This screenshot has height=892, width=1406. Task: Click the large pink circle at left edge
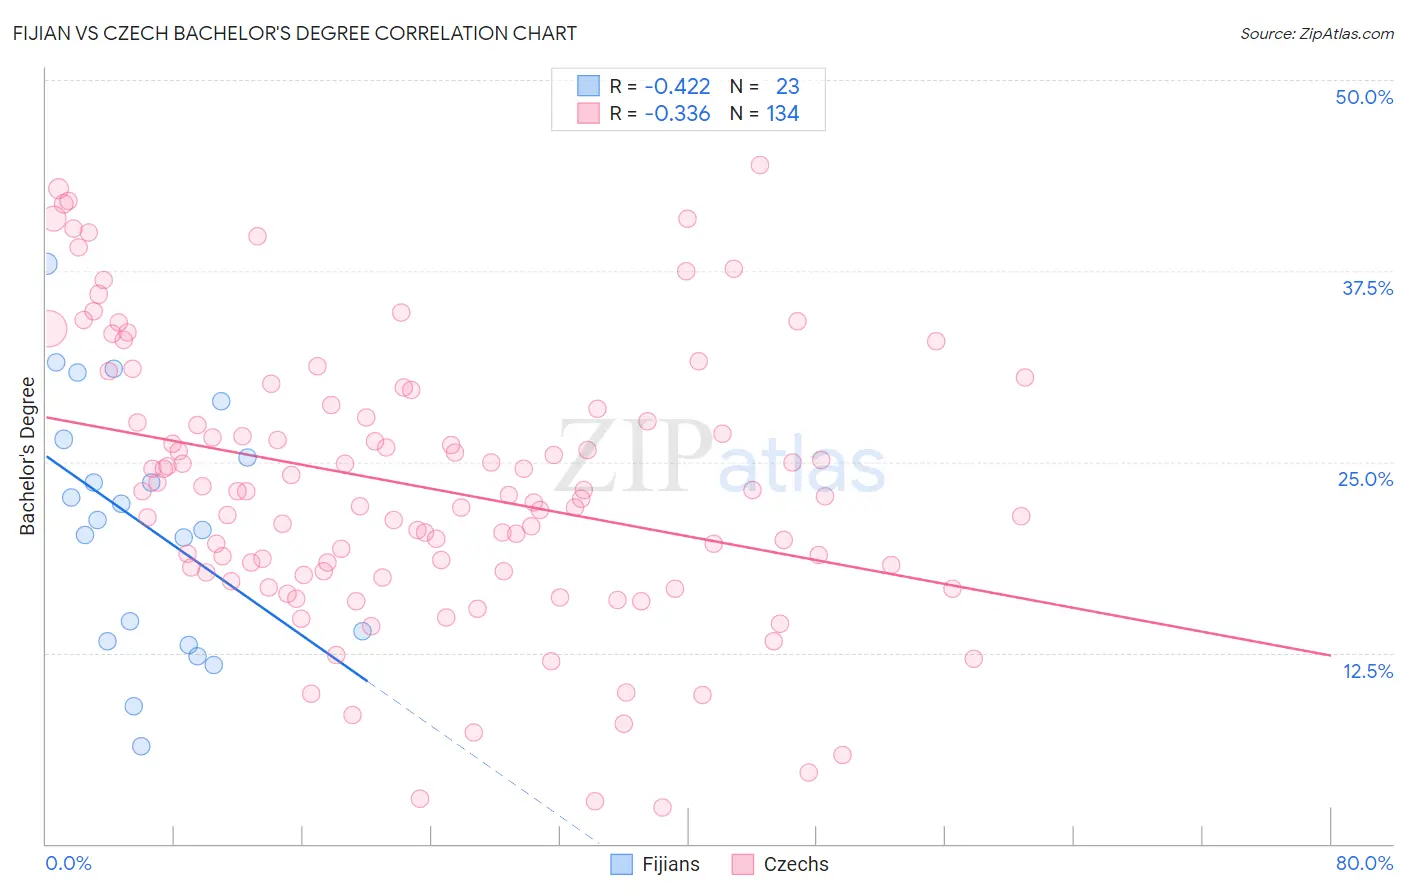point(48,327)
